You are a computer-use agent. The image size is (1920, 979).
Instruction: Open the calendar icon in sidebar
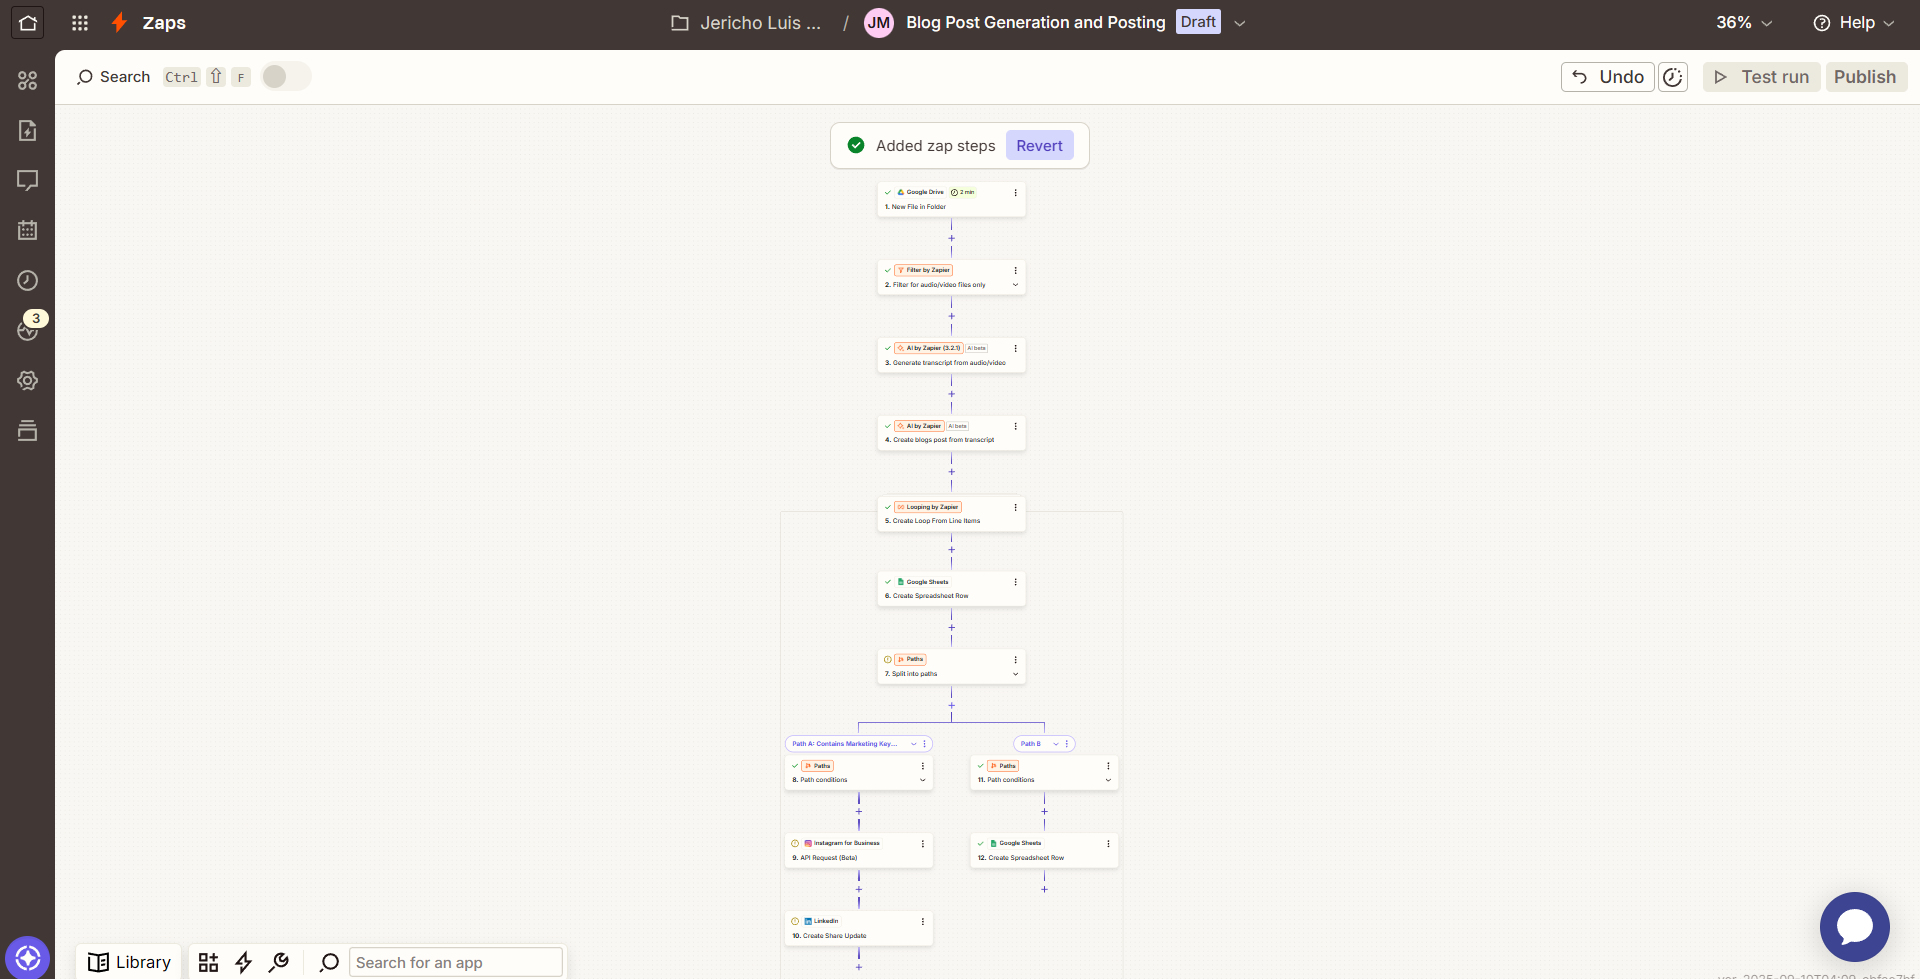(x=27, y=231)
